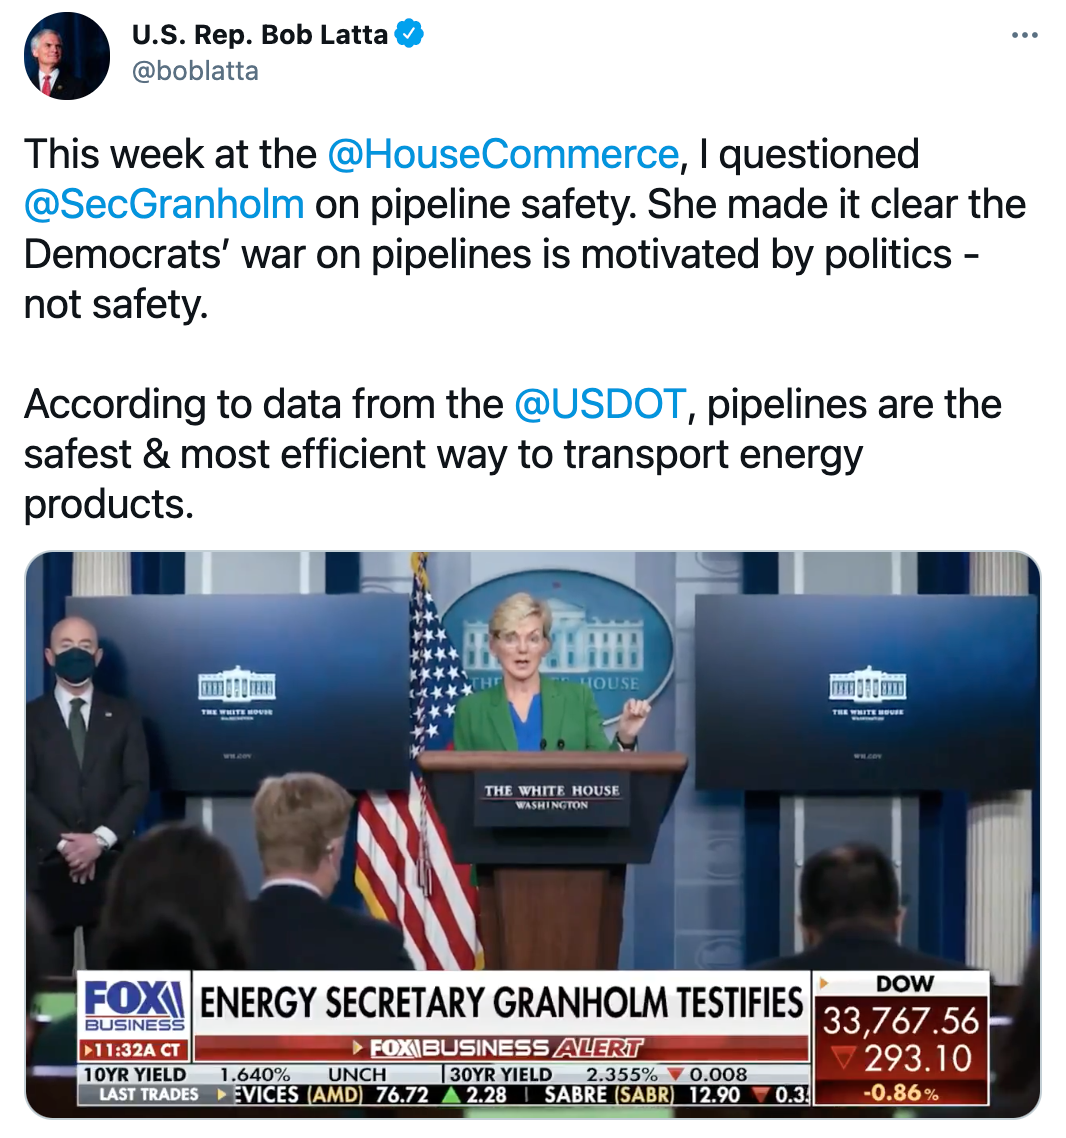Open the @HouseCommerce mention link
Image resolution: width=1066 pixels, height=1138 pixels.
pyautogui.click(x=503, y=154)
